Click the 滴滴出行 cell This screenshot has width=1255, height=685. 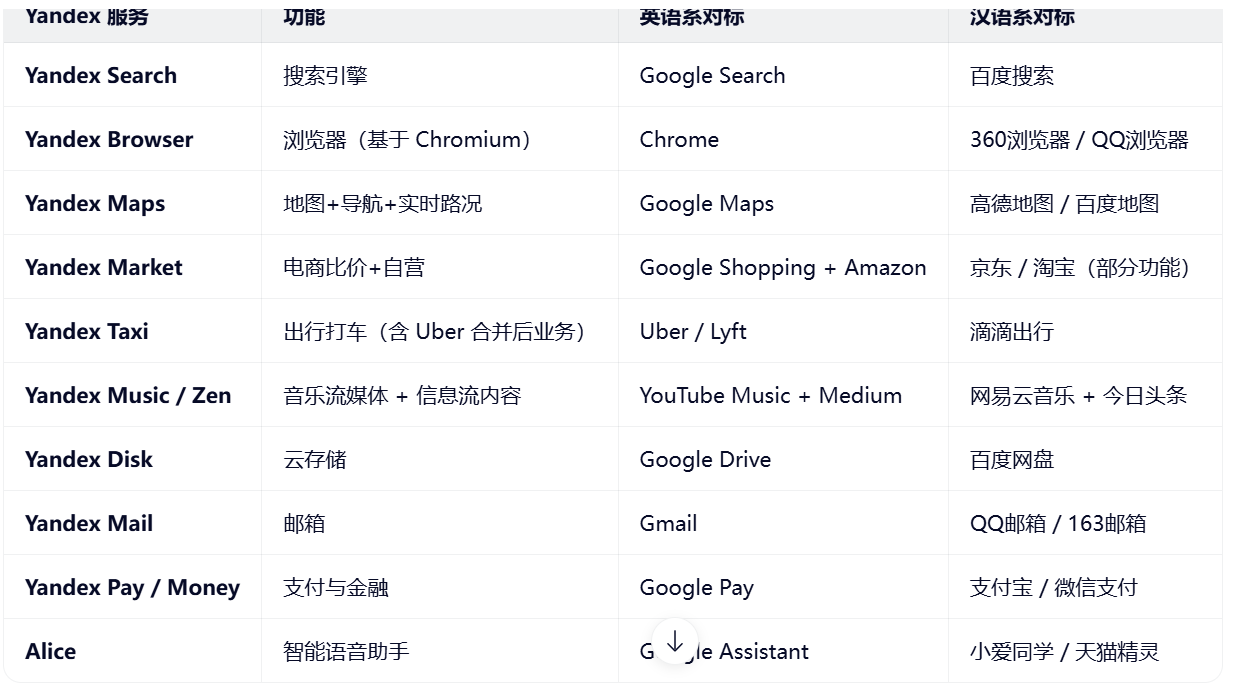[x=1012, y=332]
